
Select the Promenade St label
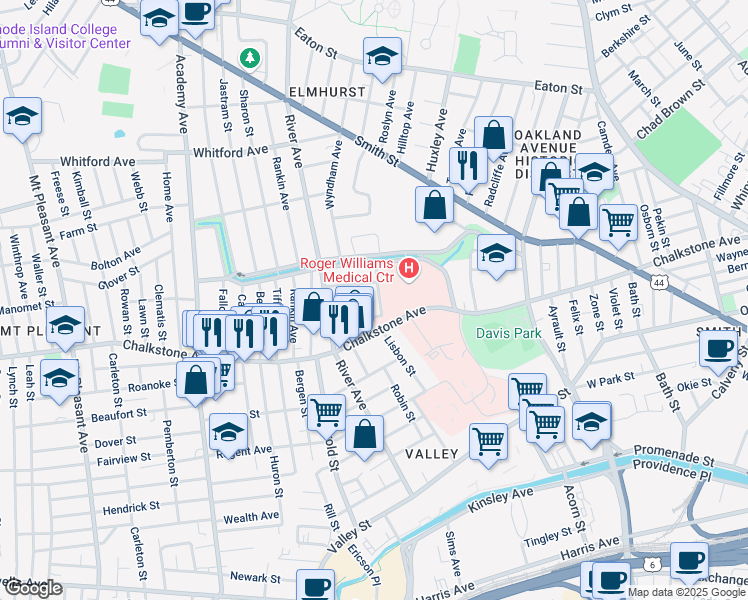click(674, 455)
